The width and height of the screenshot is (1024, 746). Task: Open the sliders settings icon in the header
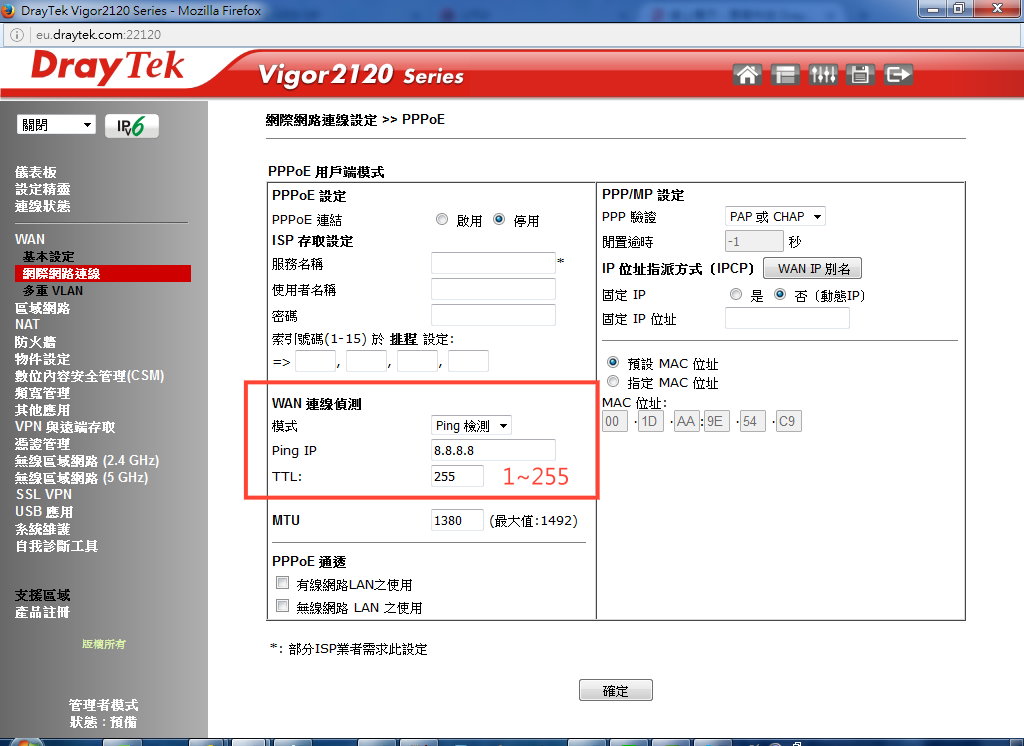click(823, 74)
